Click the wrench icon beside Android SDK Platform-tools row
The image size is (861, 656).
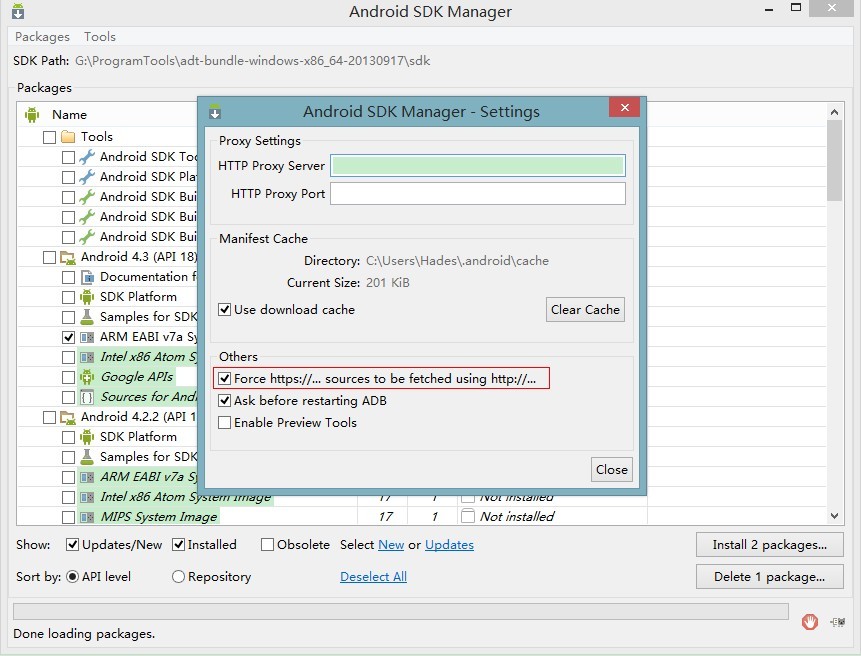[87, 177]
